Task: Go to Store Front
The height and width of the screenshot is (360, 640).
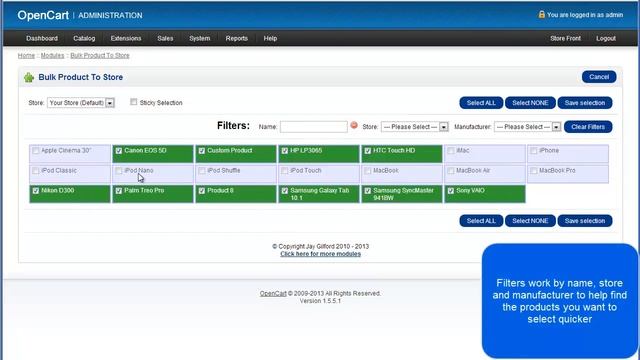Action: point(565,38)
